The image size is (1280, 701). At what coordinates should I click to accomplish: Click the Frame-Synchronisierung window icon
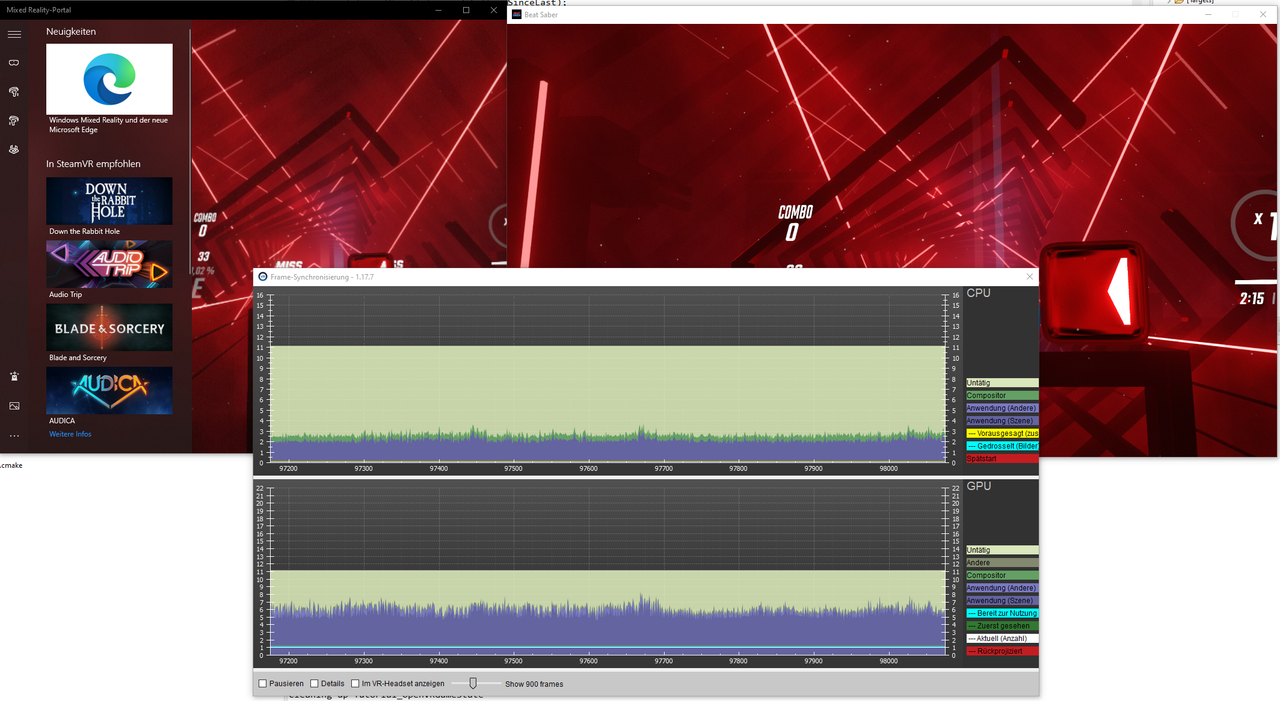[263, 277]
